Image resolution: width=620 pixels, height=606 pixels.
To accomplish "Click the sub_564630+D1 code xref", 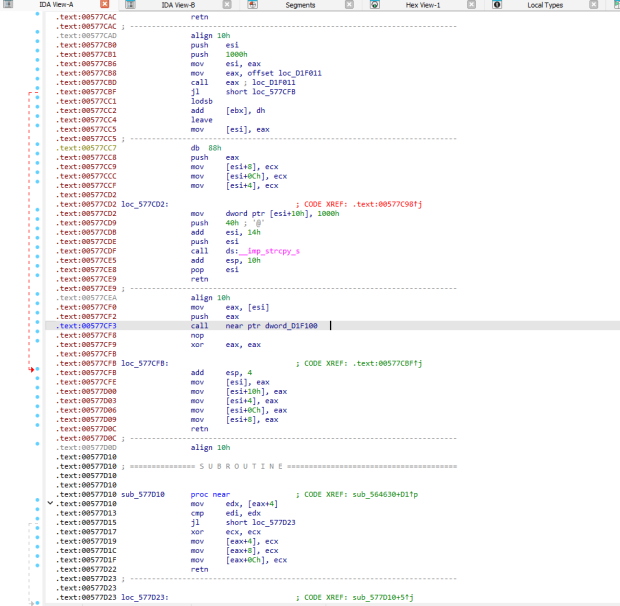I will click(x=385, y=495).
